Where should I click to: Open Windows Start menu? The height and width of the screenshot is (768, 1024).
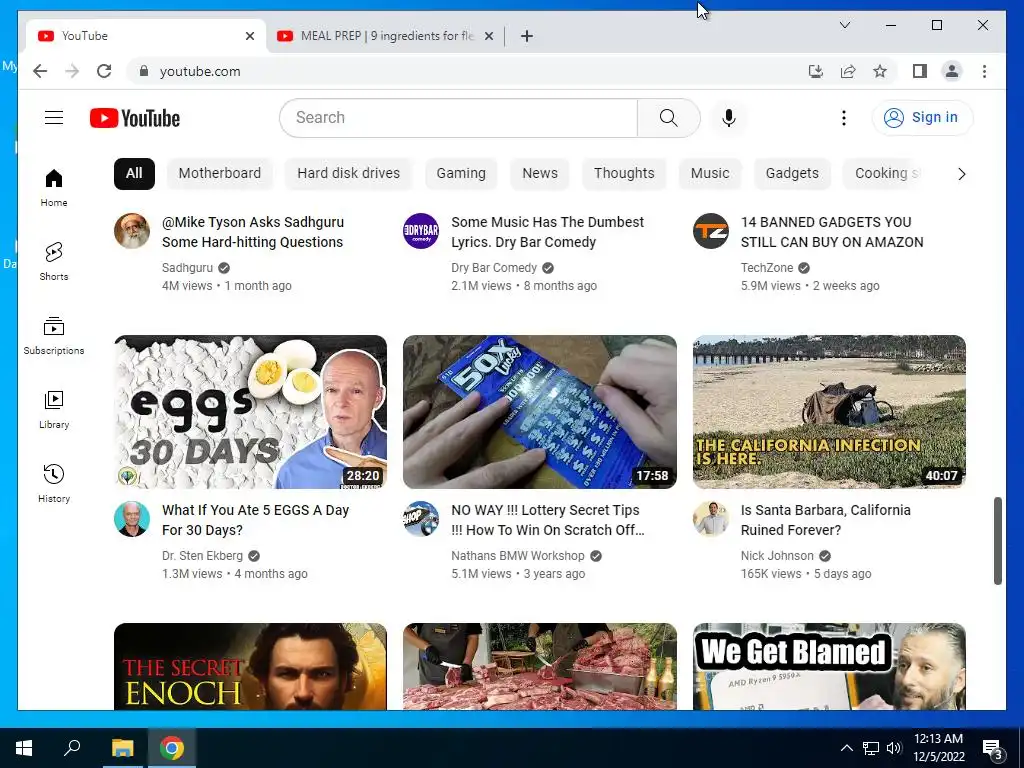(24, 748)
